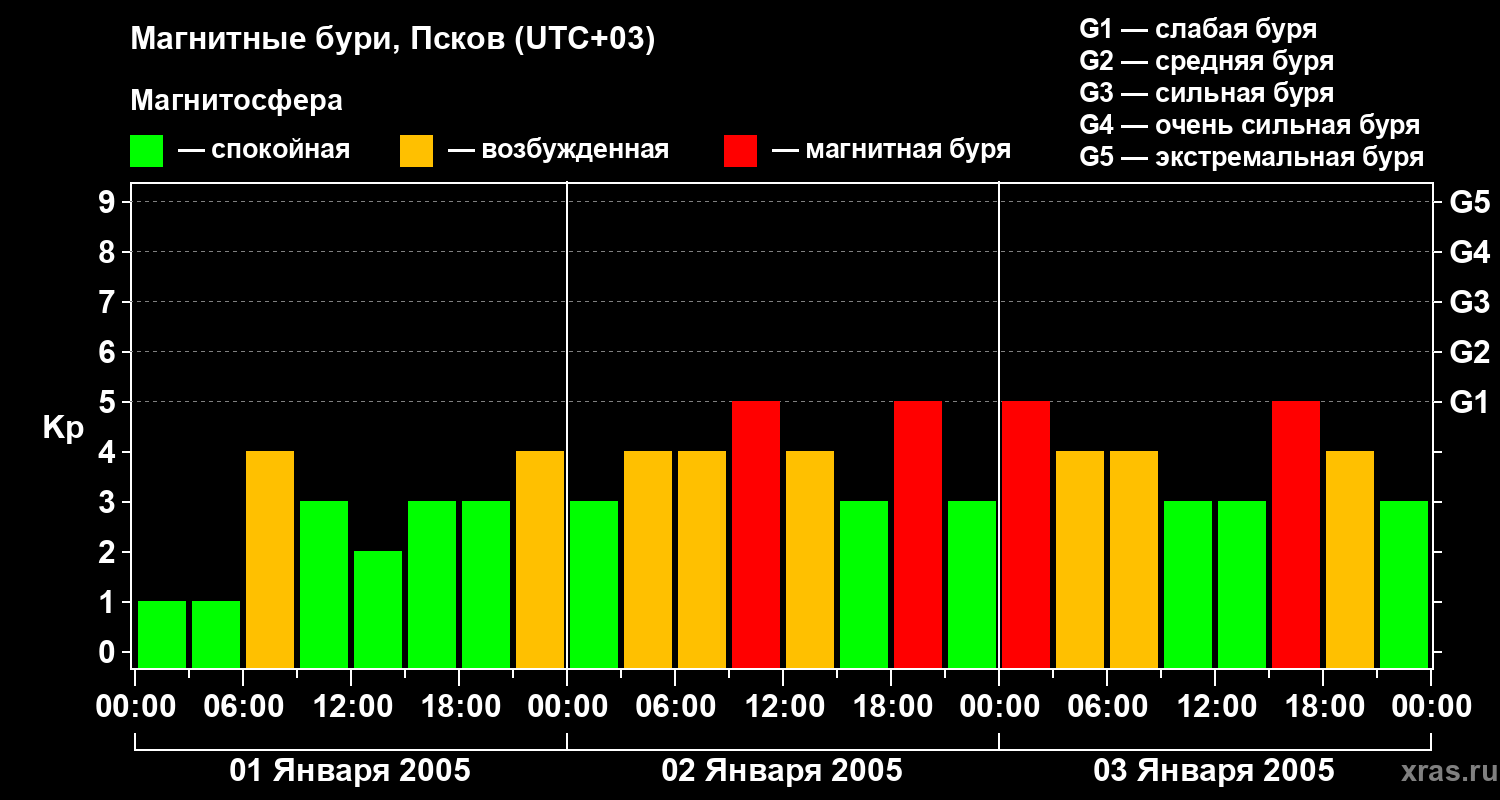Click the first orange bar on 01 Января
Viewport: 1500px width, 800px height.
[x=270, y=558]
